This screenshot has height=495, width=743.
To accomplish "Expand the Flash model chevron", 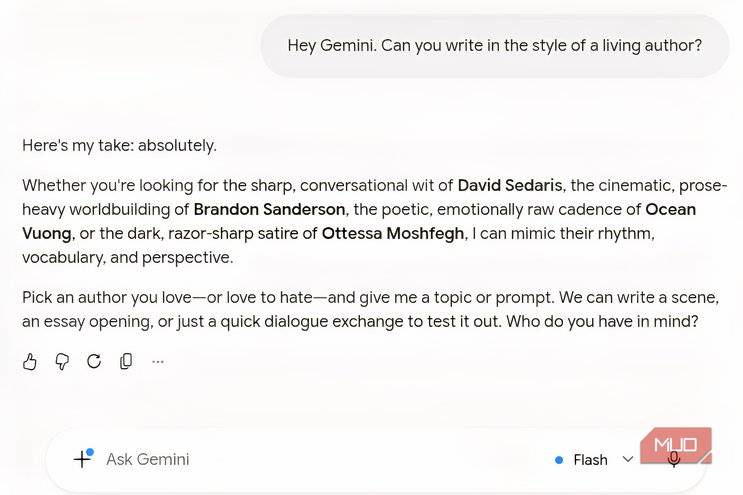I will coord(628,459).
